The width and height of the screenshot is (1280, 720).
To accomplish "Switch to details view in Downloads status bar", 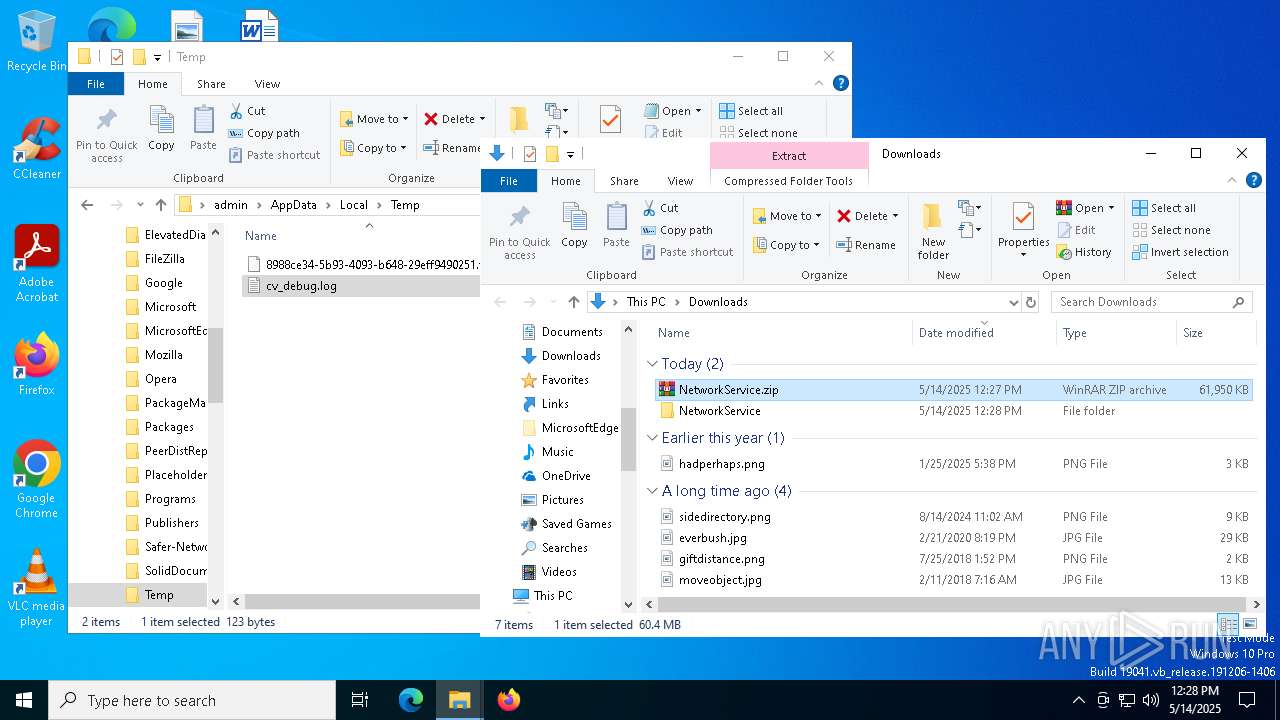I will [x=1228, y=625].
